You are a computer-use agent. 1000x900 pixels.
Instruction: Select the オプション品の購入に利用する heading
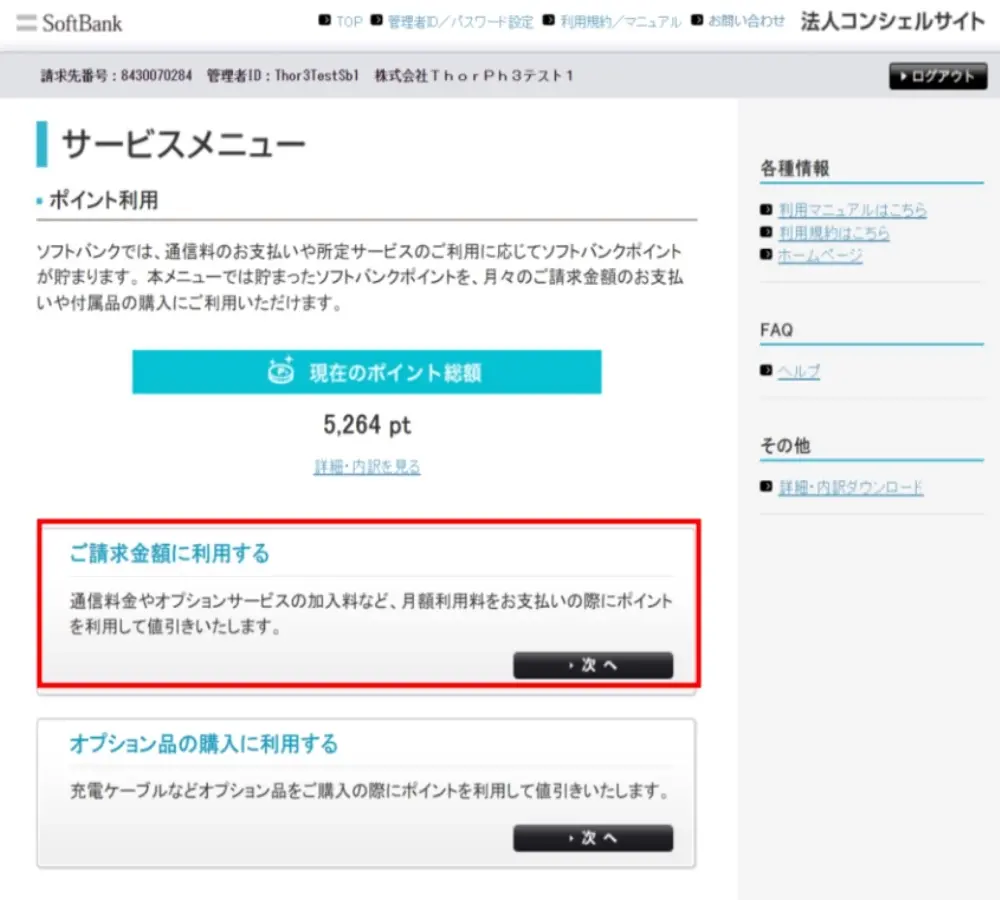click(x=203, y=744)
